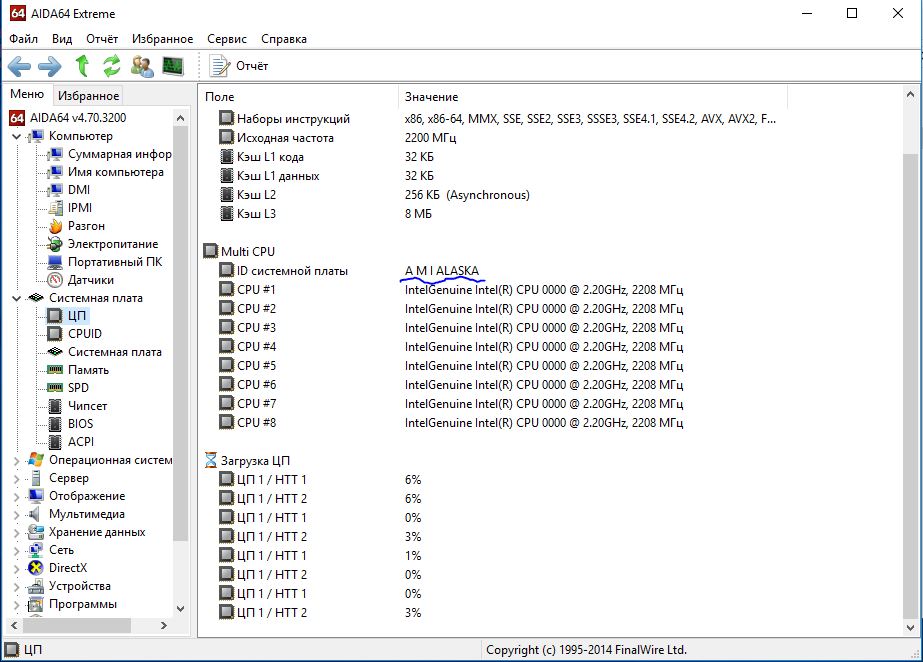The height and width of the screenshot is (662, 923).
Task: Click the Multi CPU group heading
Action: click(x=240, y=252)
